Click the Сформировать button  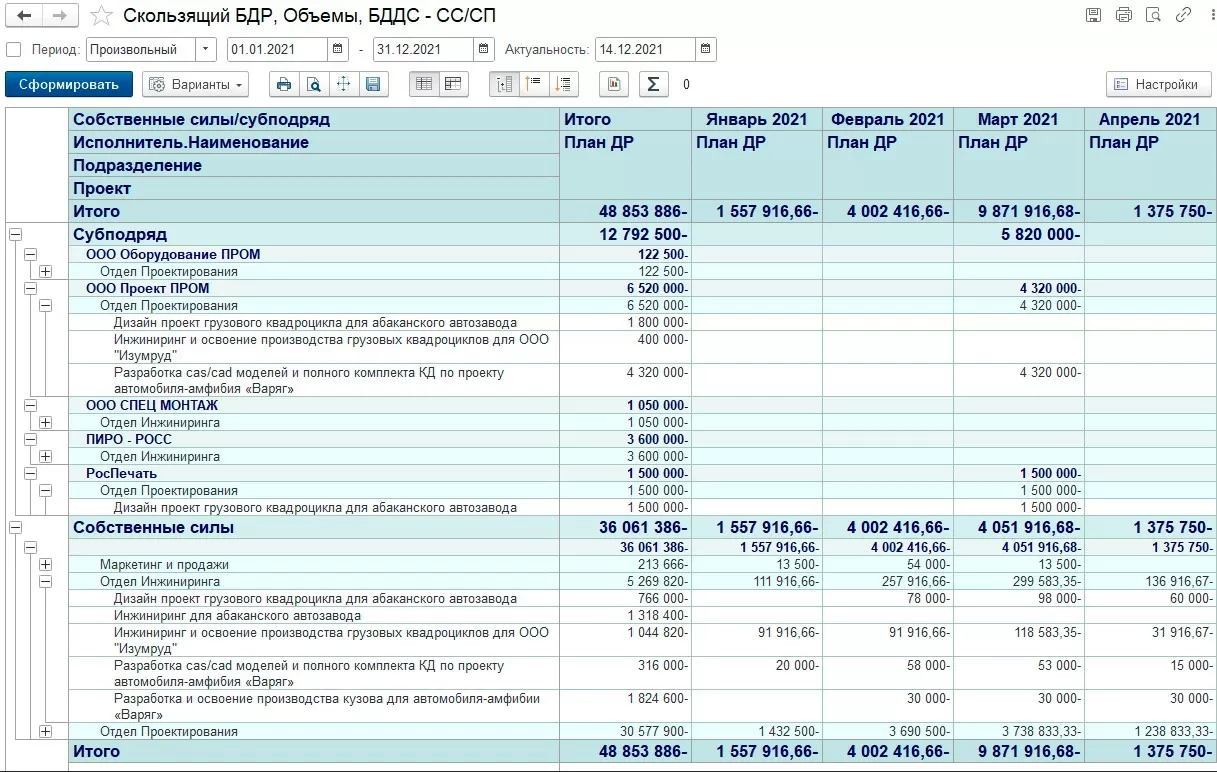(68, 85)
